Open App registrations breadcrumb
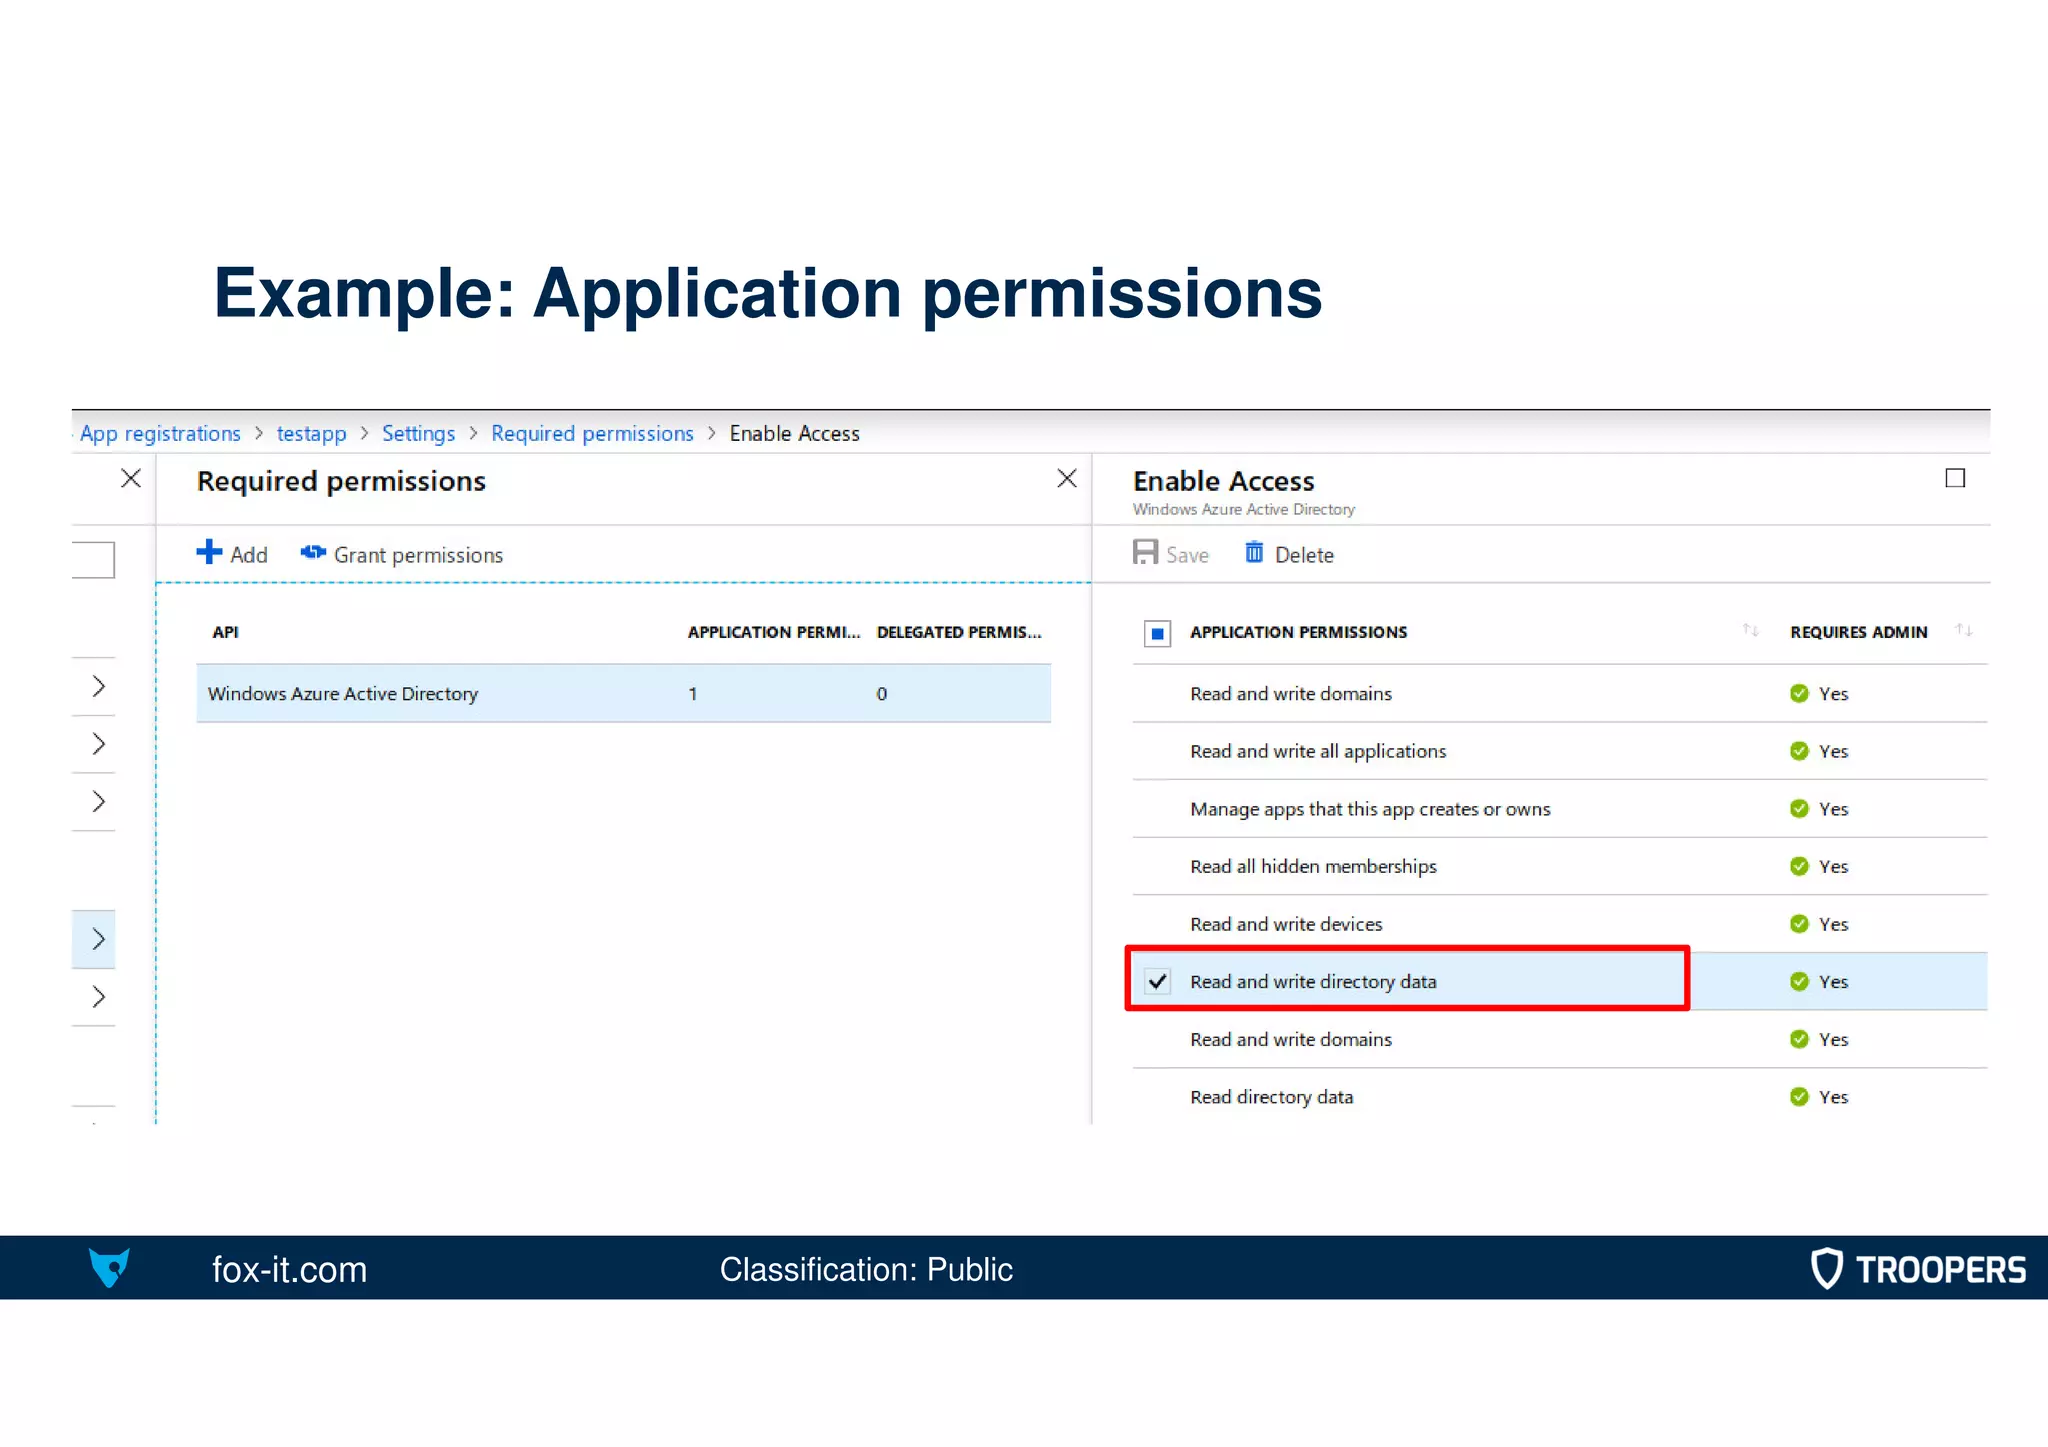Image resolution: width=2048 pixels, height=1447 pixels. pyautogui.click(x=160, y=433)
